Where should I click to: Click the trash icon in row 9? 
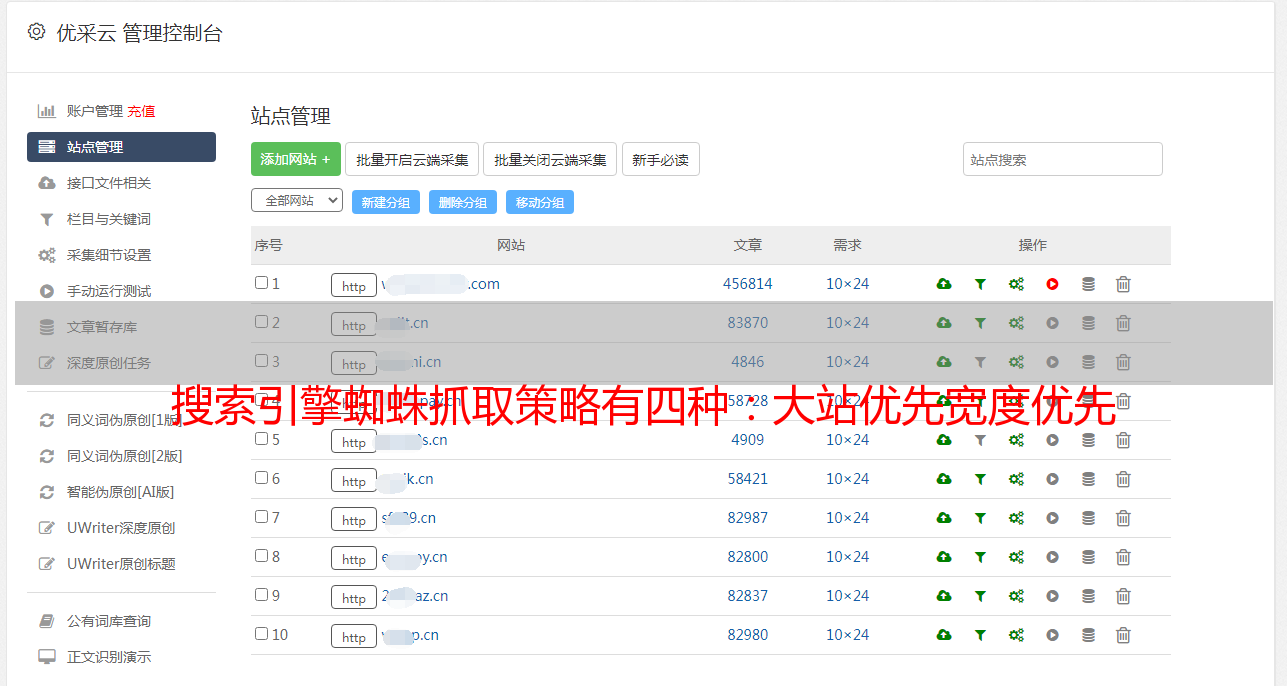point(1123,596)
